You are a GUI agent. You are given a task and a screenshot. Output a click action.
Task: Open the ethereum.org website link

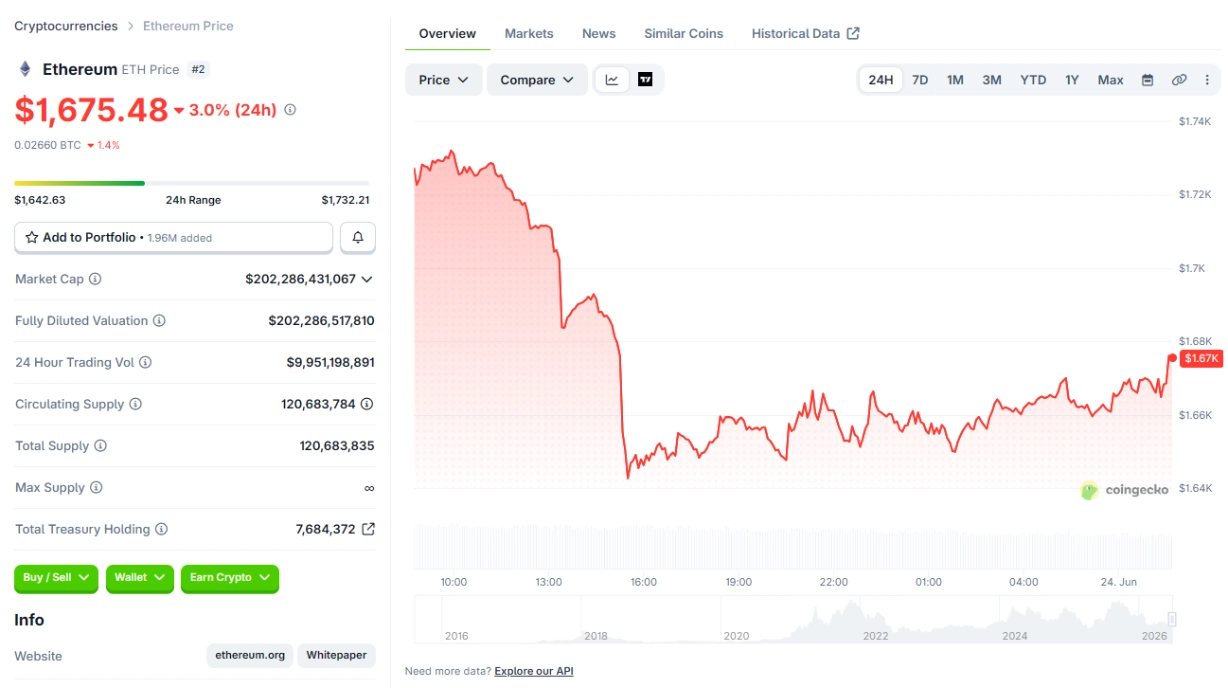point(251,656)
